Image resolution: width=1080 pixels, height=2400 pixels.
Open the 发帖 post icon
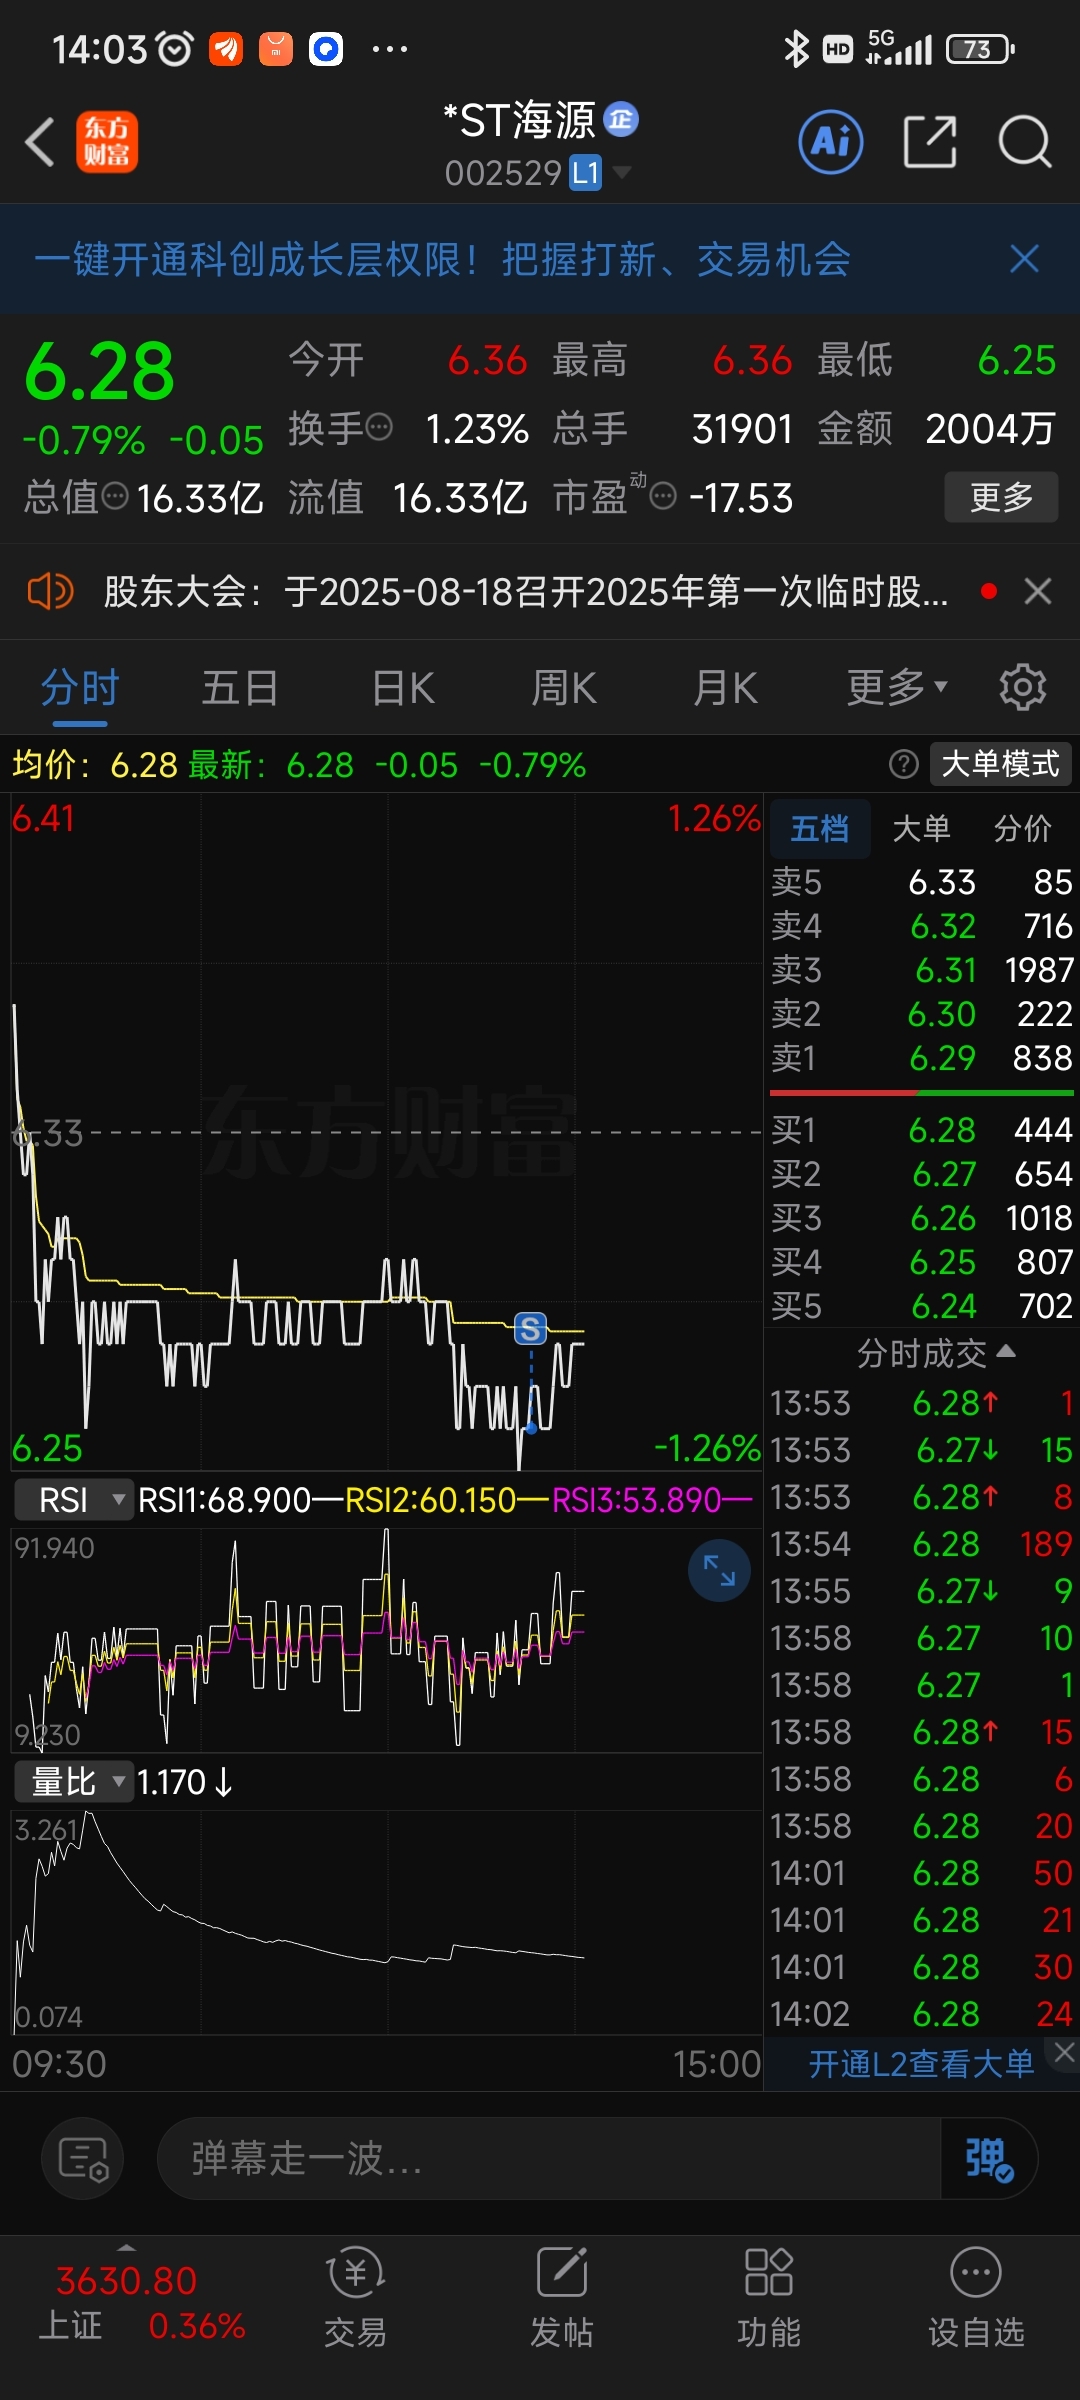[x=562, y=2298]
